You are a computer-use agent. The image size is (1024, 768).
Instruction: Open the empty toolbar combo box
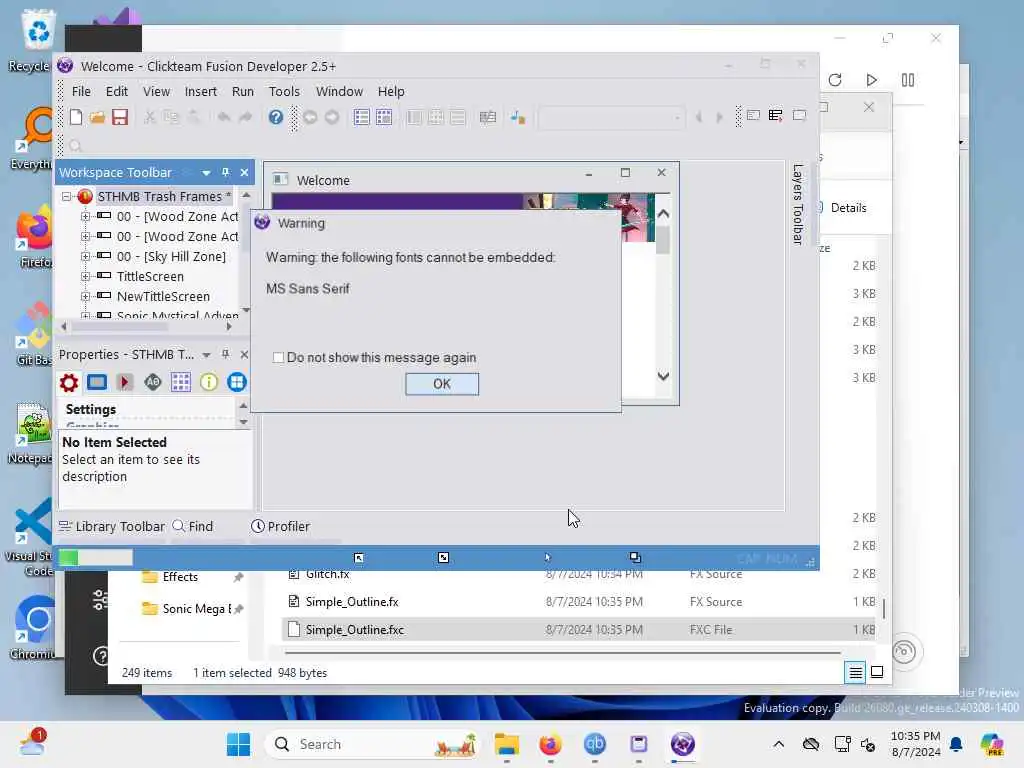click(611, 118)
